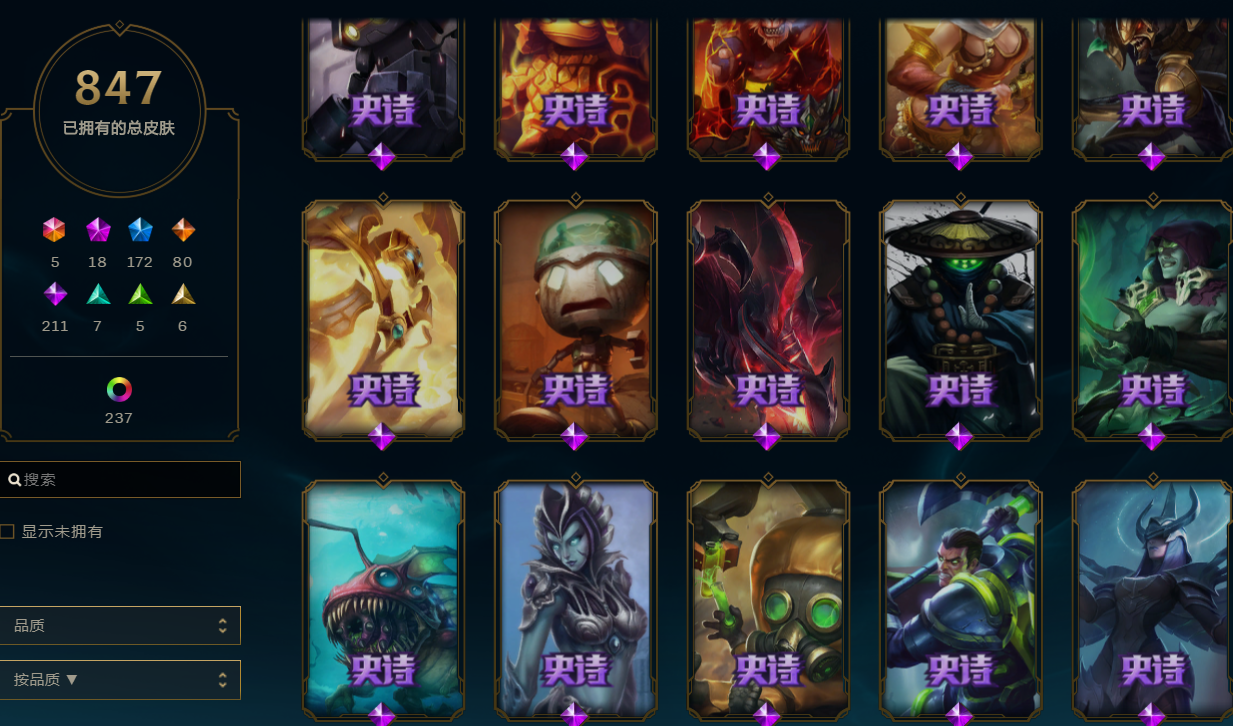This screenshot has width=1233, height=726.
Task: Select the magenta pentagon gem with count 18
Action: point(97,230)
